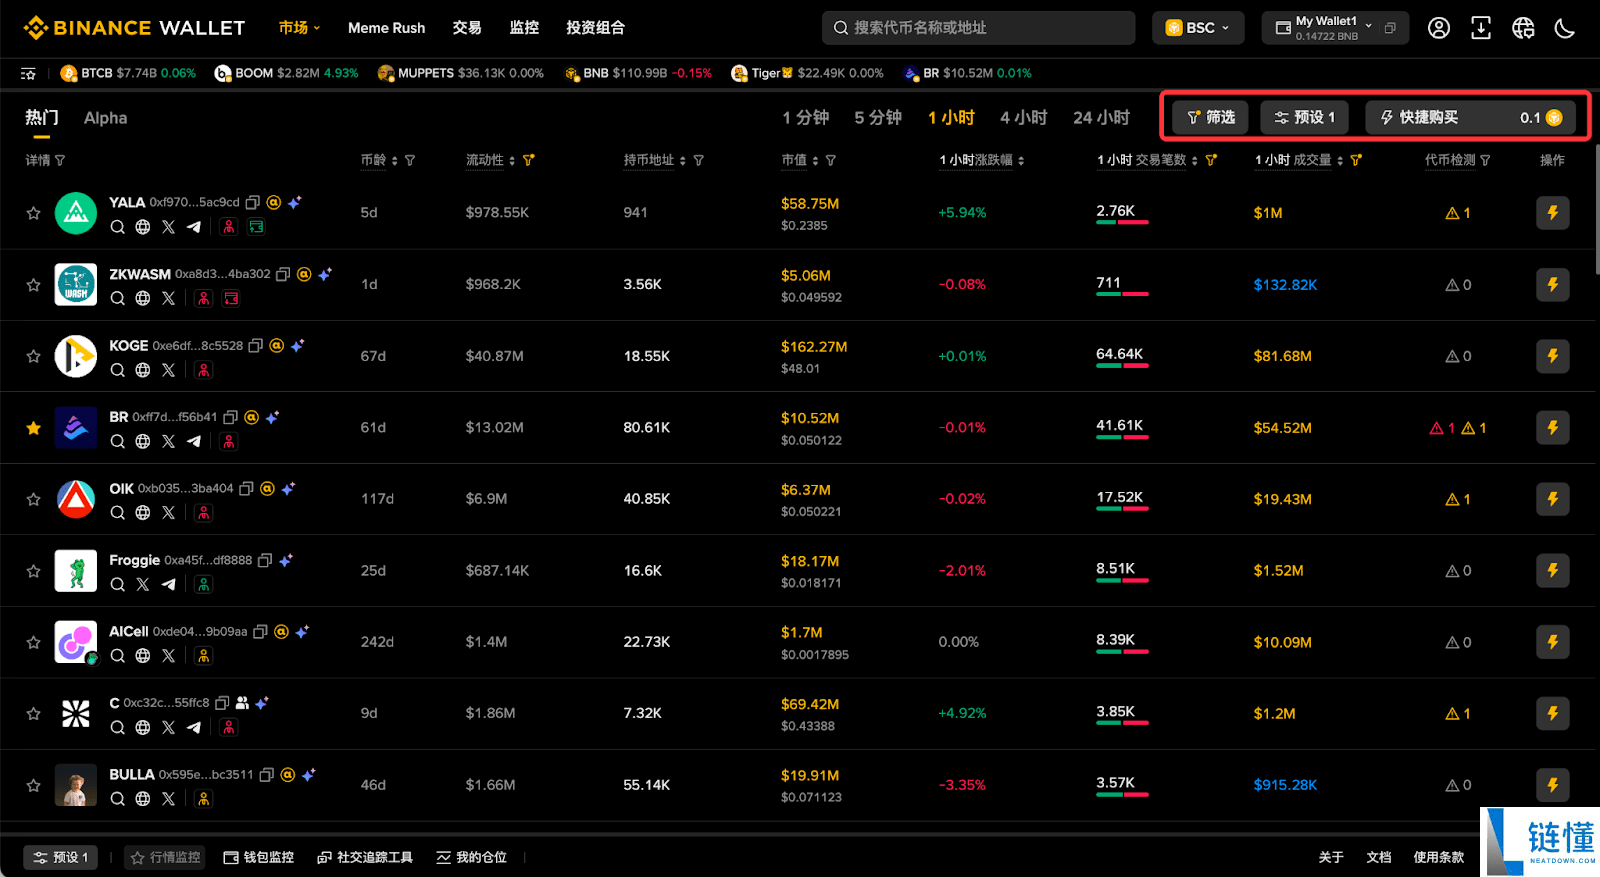Expand the 市场 menu dropdown
The height and width of the screenshot is (877, 1600).
click(x=299, y=28)
